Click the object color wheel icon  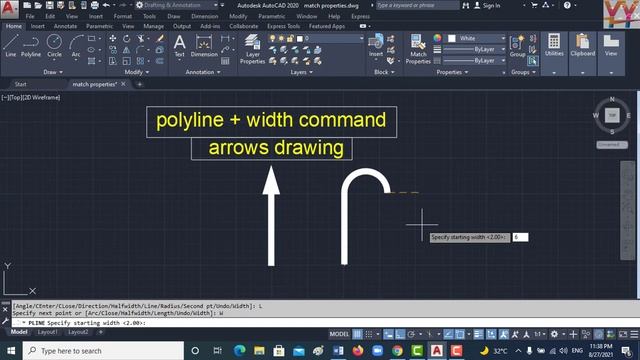click(437, 38)
